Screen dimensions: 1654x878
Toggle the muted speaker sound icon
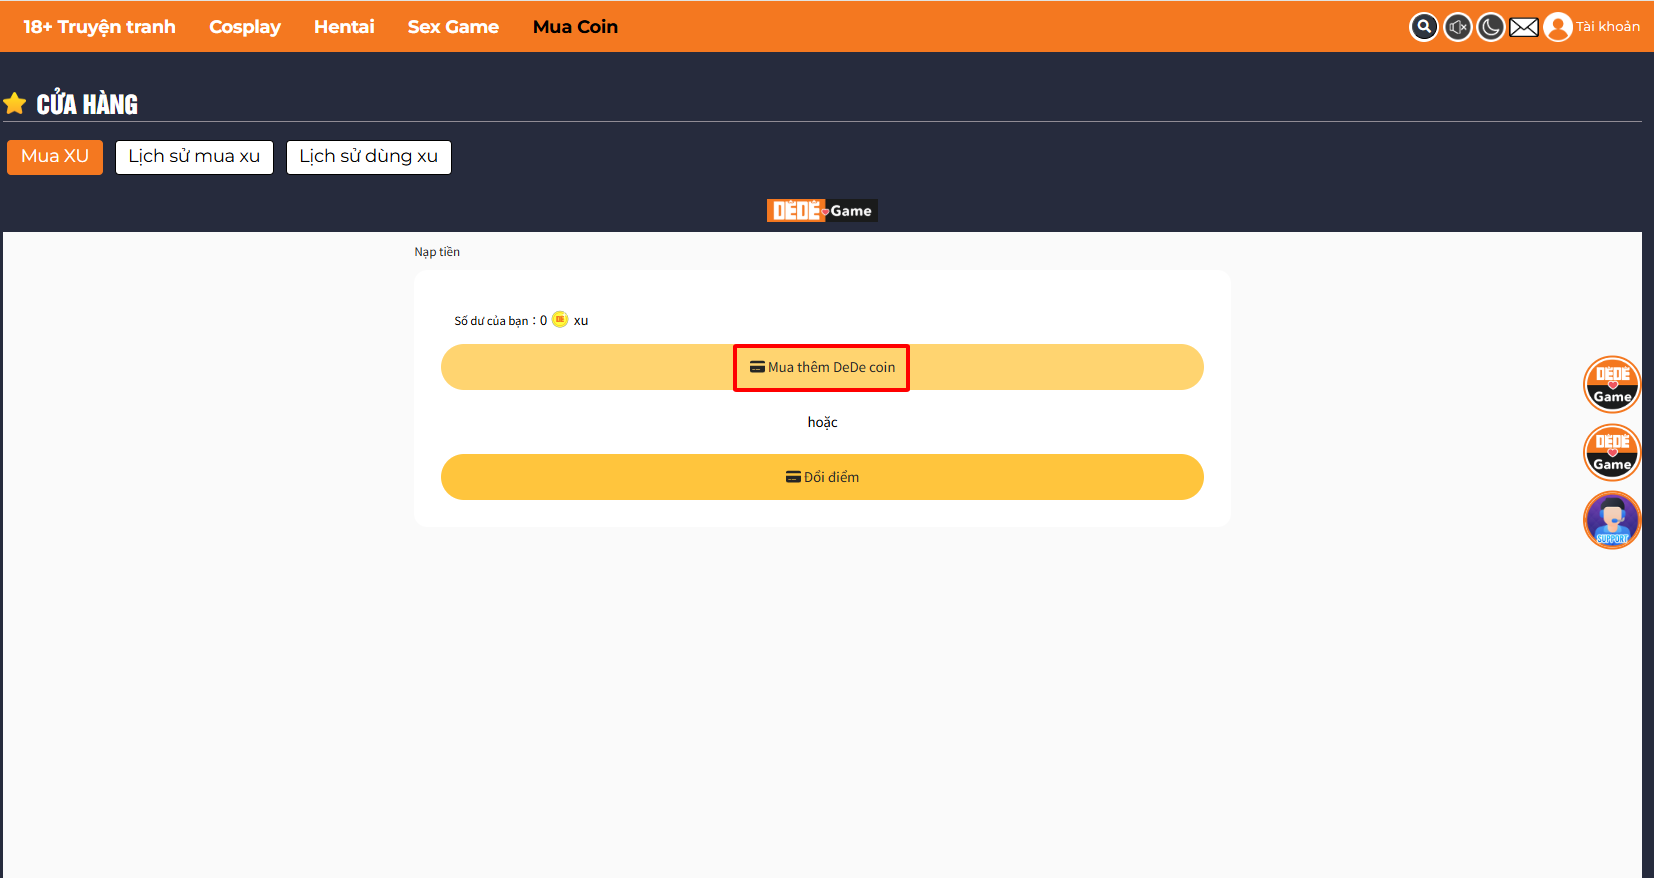pyautogui.click(x=1458, y=27)
